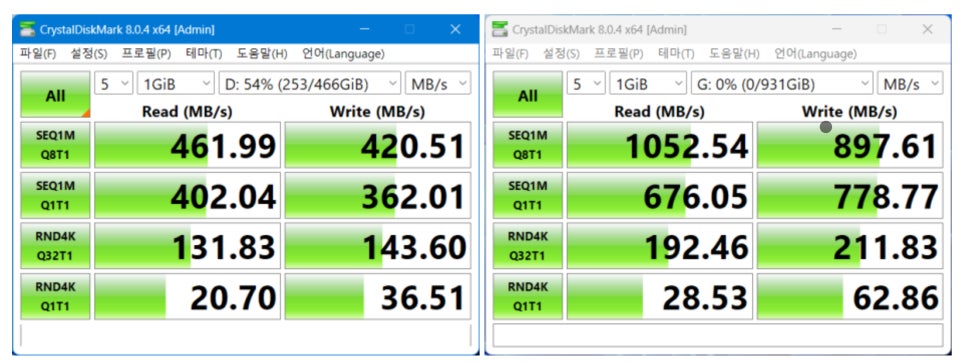The width and height of the screenshot is (966, 362).
Task: Open 언어(Language) menu in left window
Action: 343,54
